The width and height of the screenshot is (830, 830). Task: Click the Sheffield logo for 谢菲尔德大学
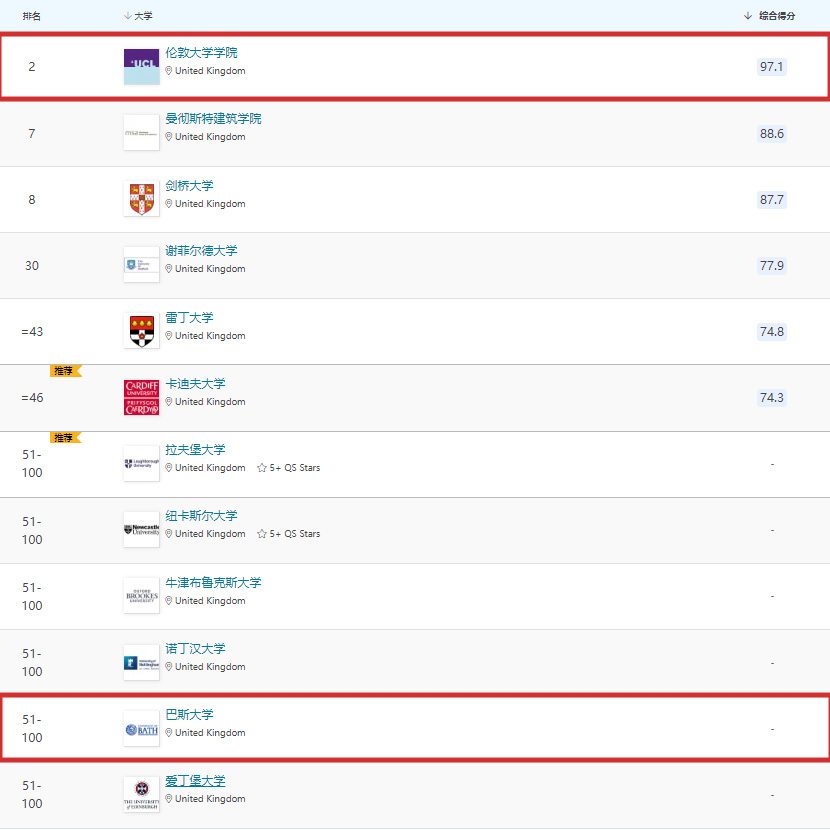click(141, 265)
